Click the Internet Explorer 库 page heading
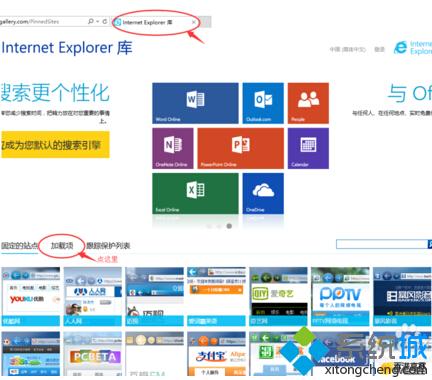Viewport: 432px width, 380px height. point(67,48)
